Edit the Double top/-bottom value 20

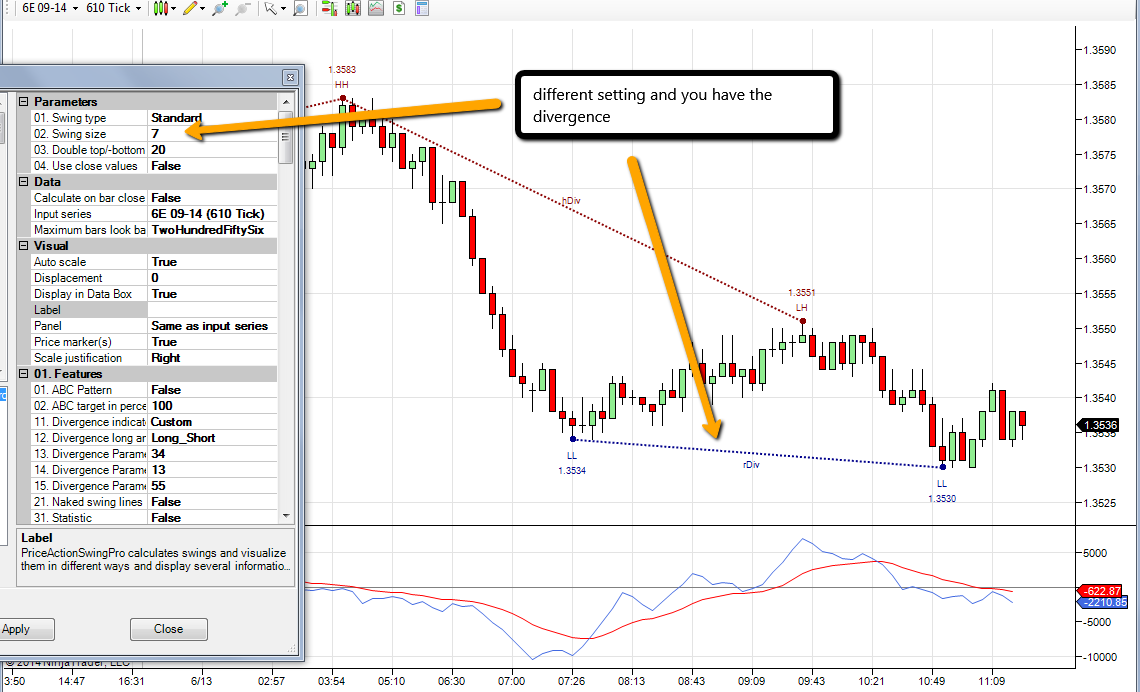coord(213,150)
